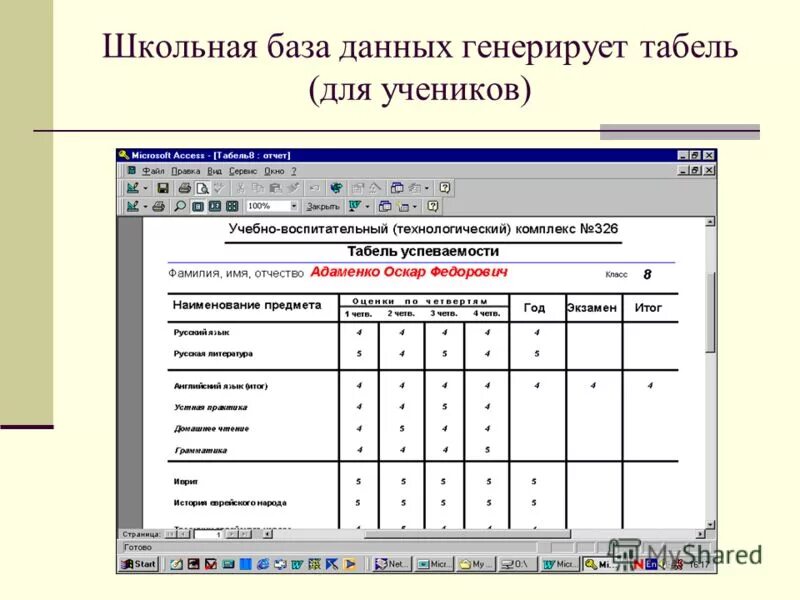The width and height of the screenshot is (800, 600).
Task: Open the Файл menu
Action: [153, 171]
